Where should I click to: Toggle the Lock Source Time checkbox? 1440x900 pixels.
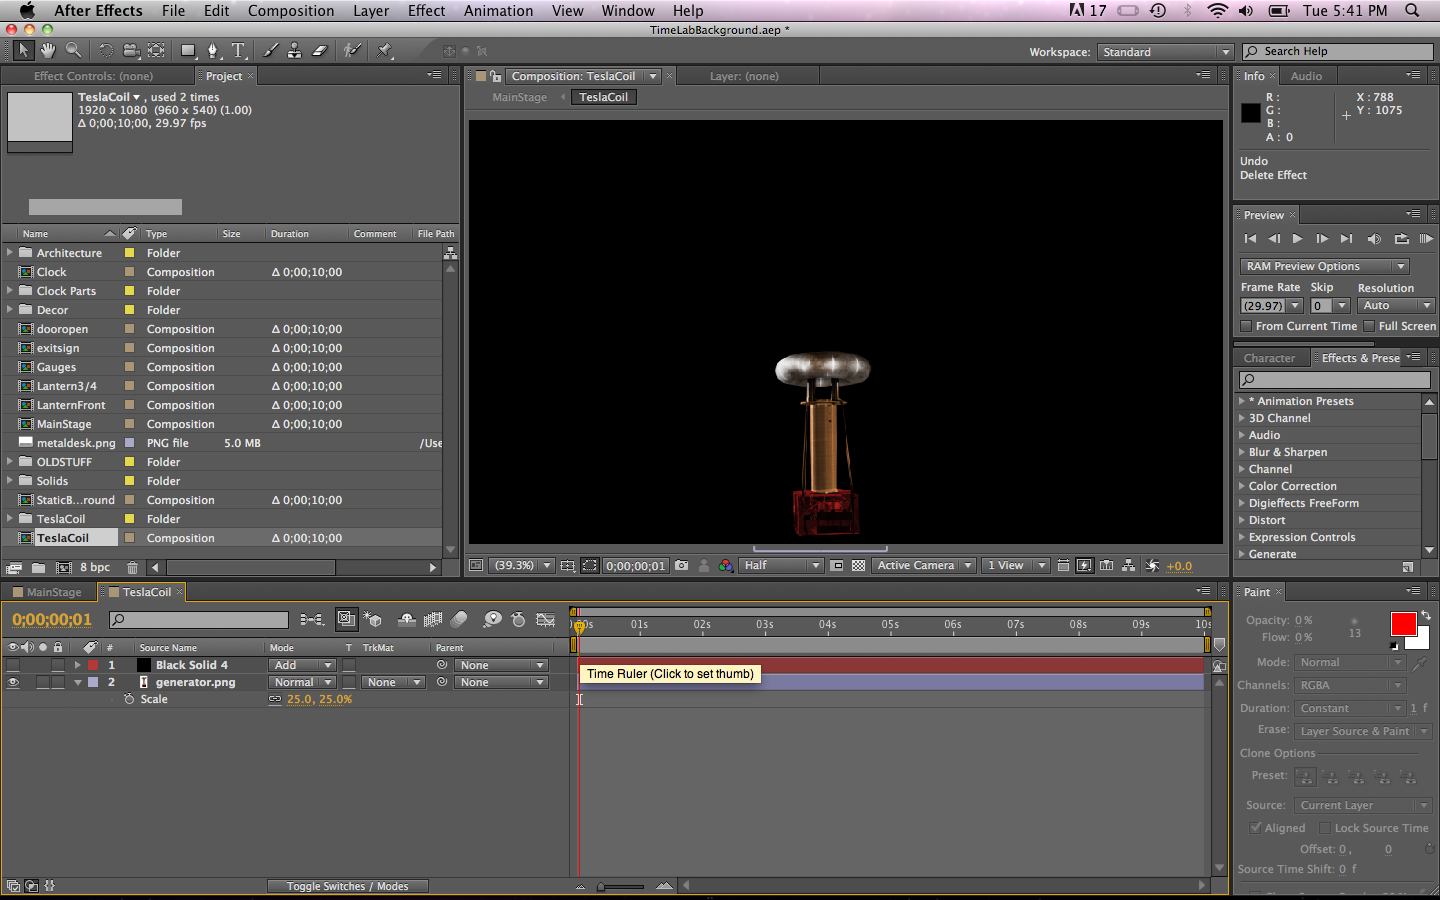click(1325, 828)
